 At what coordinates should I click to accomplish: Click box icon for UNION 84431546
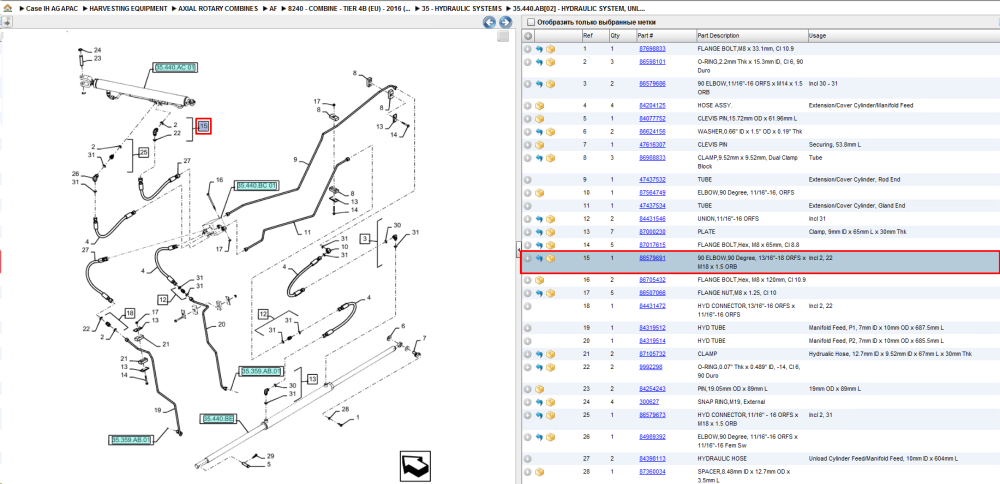point(550,219)
